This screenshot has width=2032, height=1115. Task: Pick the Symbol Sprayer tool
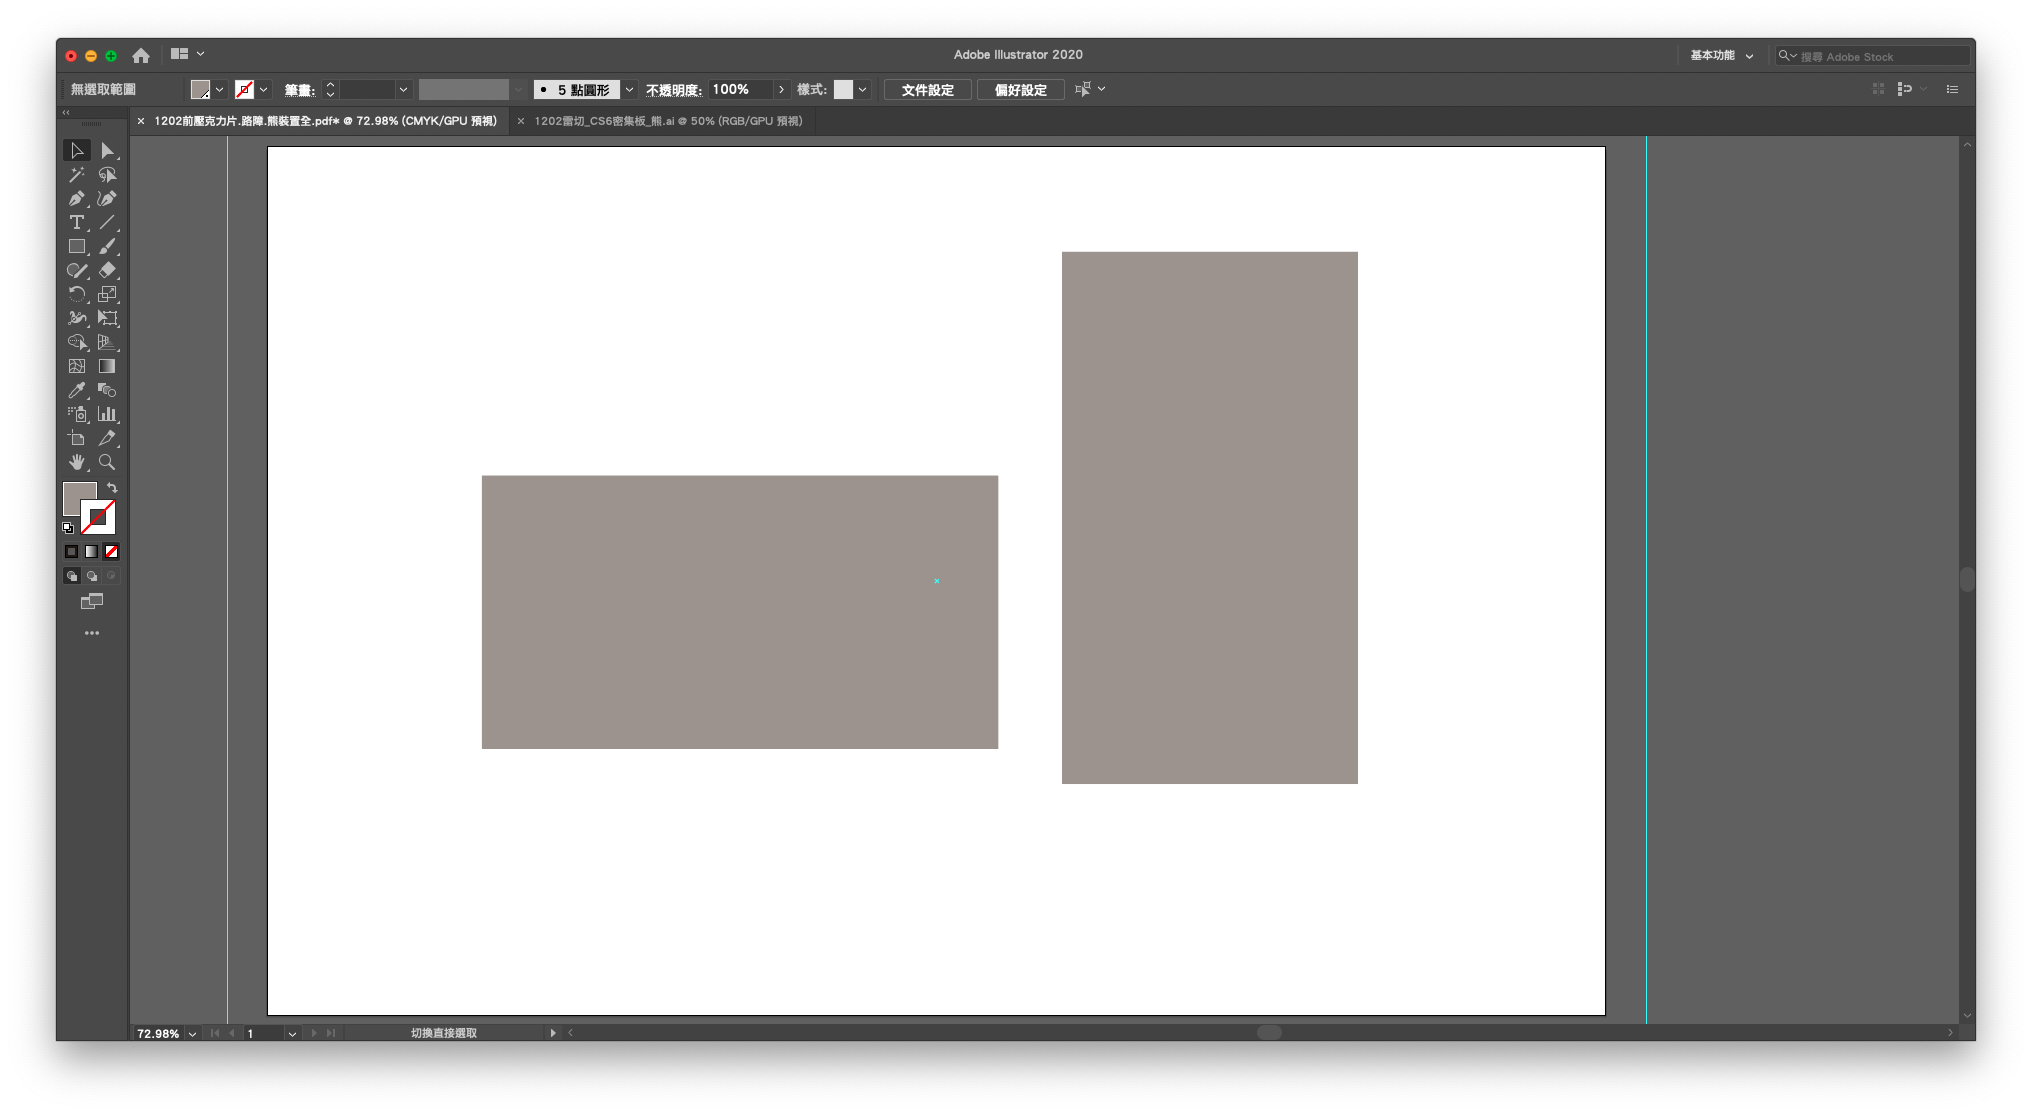(x=77, y=415)
